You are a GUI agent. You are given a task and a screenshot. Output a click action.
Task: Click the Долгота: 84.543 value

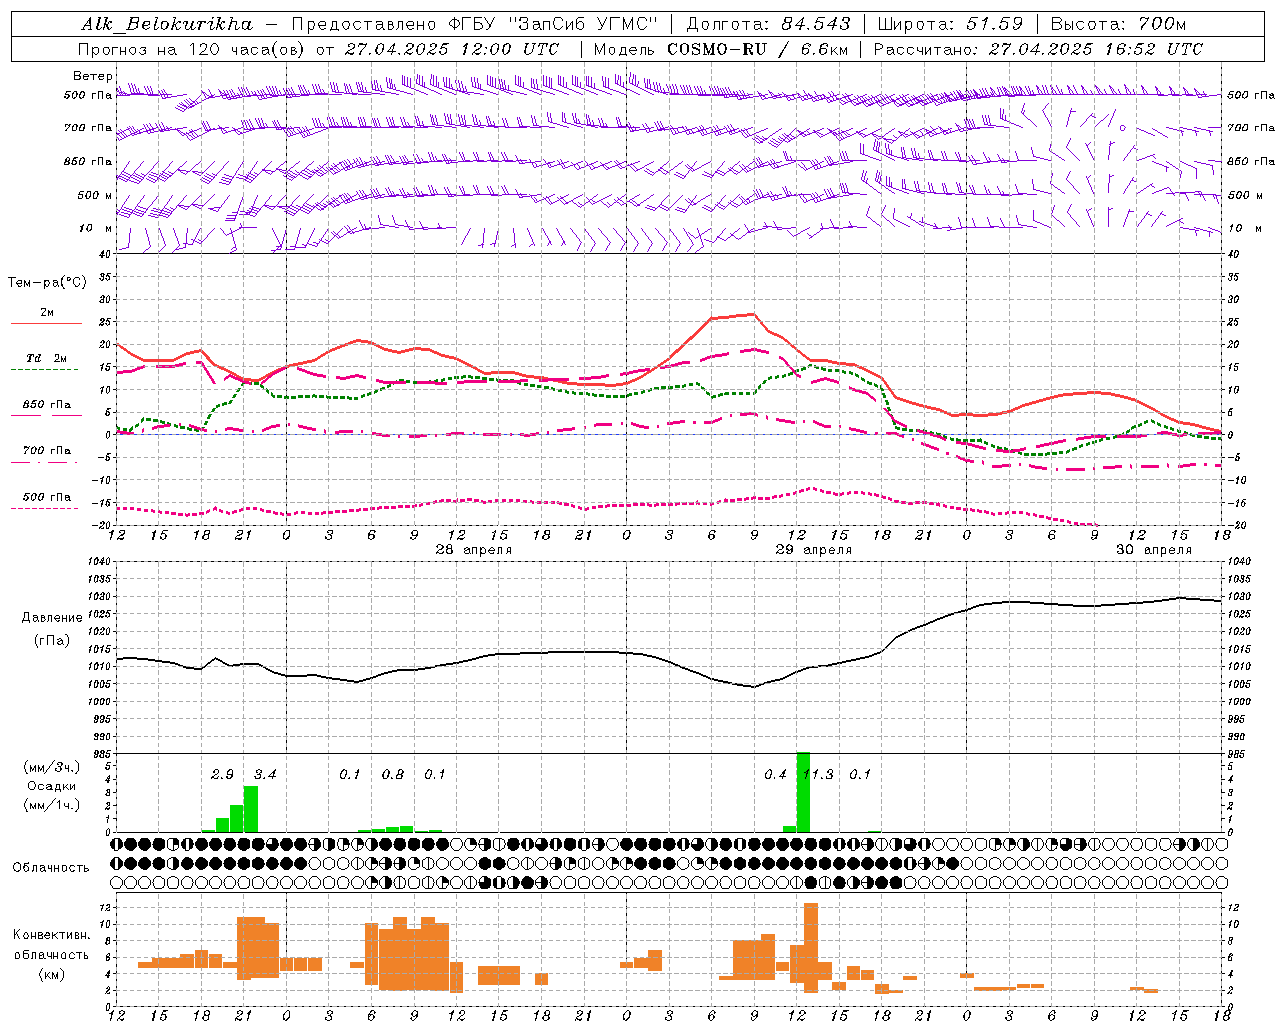768,24
